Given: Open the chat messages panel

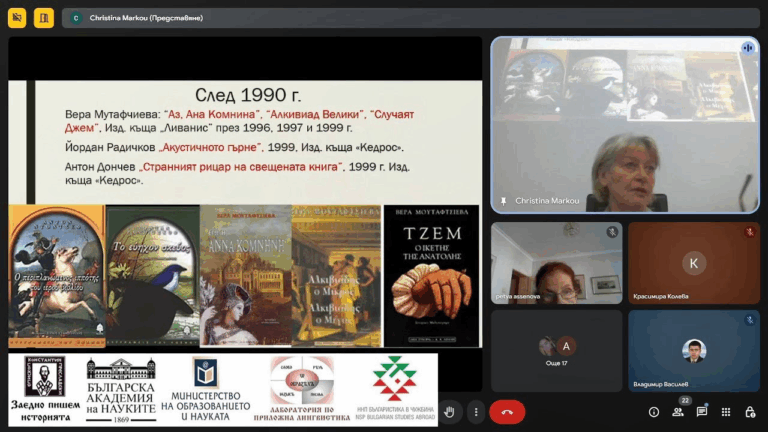Looking at the screenshot, I should [x=702, y=412].
